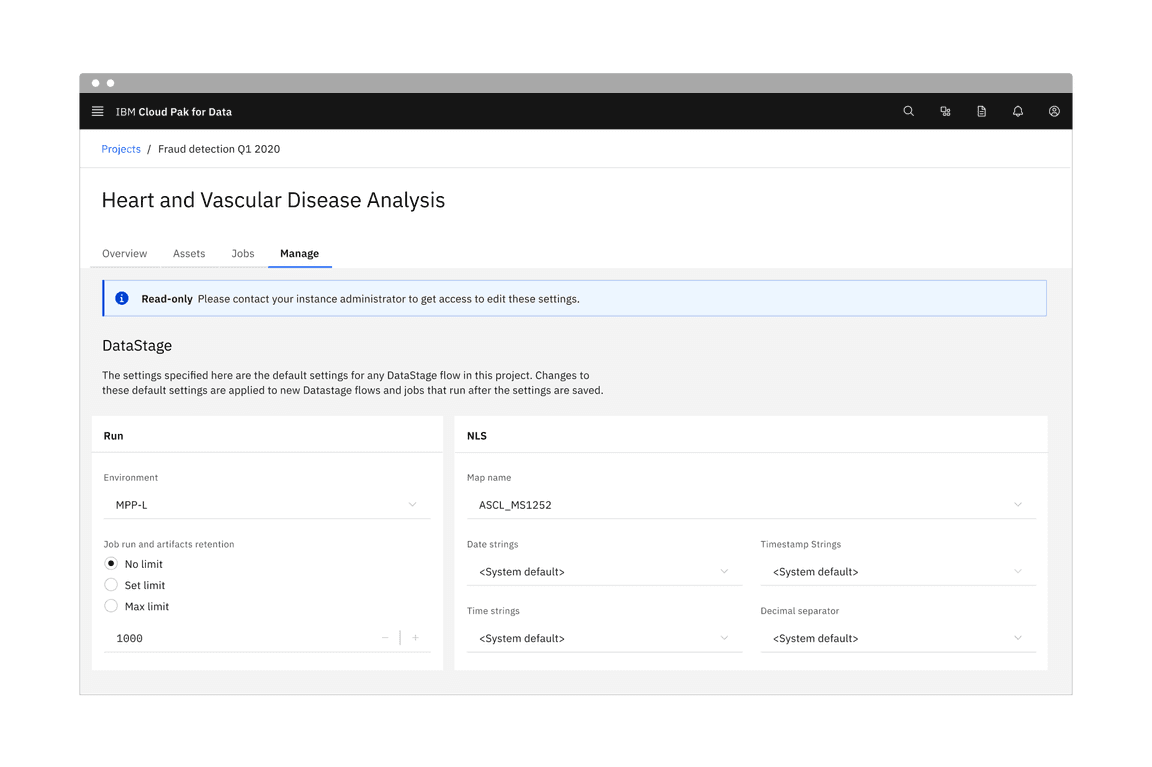Open the Jobs tab
Image resolution: width=1152 pixels, height=767 pixels.
[242, 253]
